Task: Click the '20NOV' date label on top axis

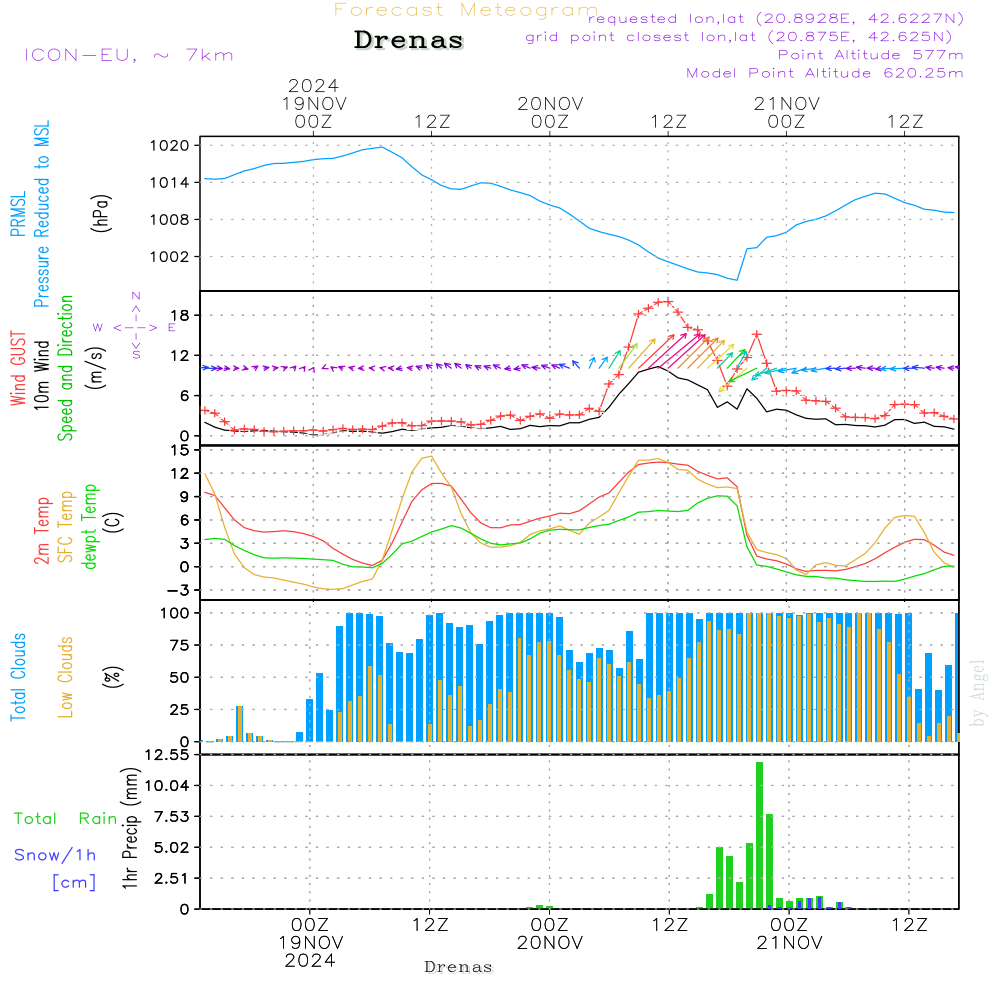Action: tap(549, 104)
